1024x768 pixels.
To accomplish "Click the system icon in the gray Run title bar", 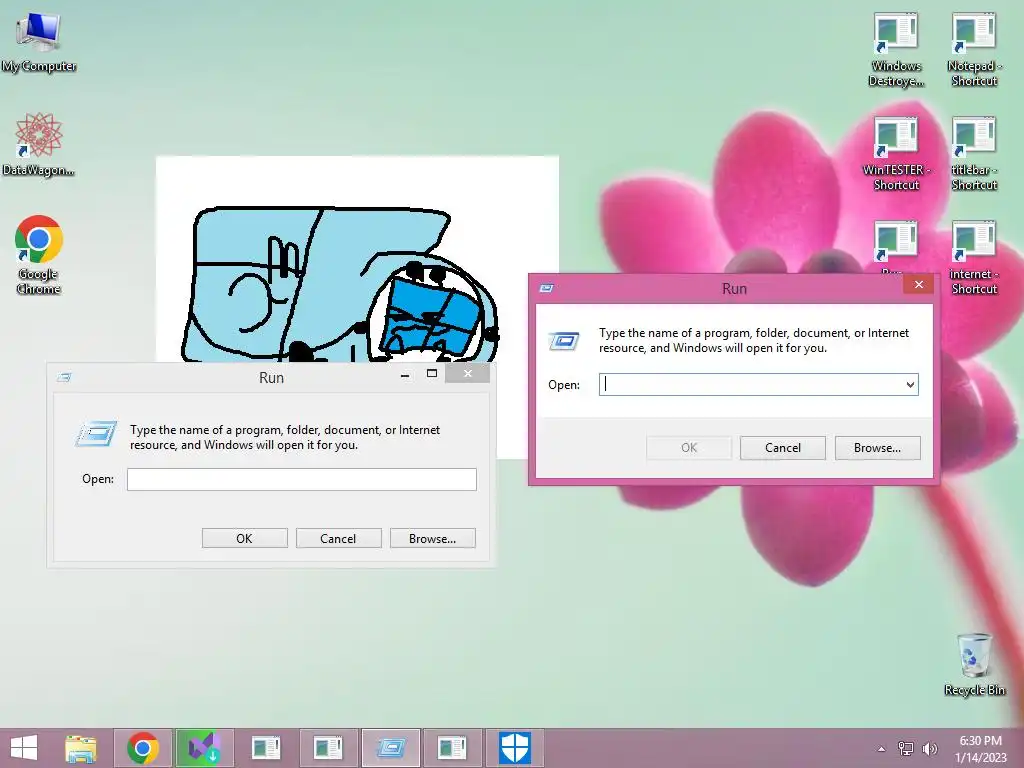I will pyautogui.click(x=64, y=377).
